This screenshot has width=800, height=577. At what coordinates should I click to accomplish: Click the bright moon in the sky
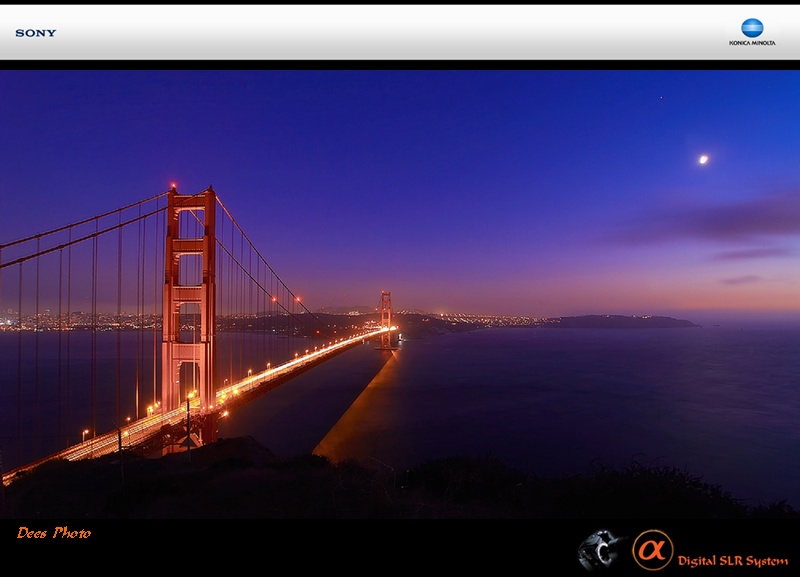(703, 159)
